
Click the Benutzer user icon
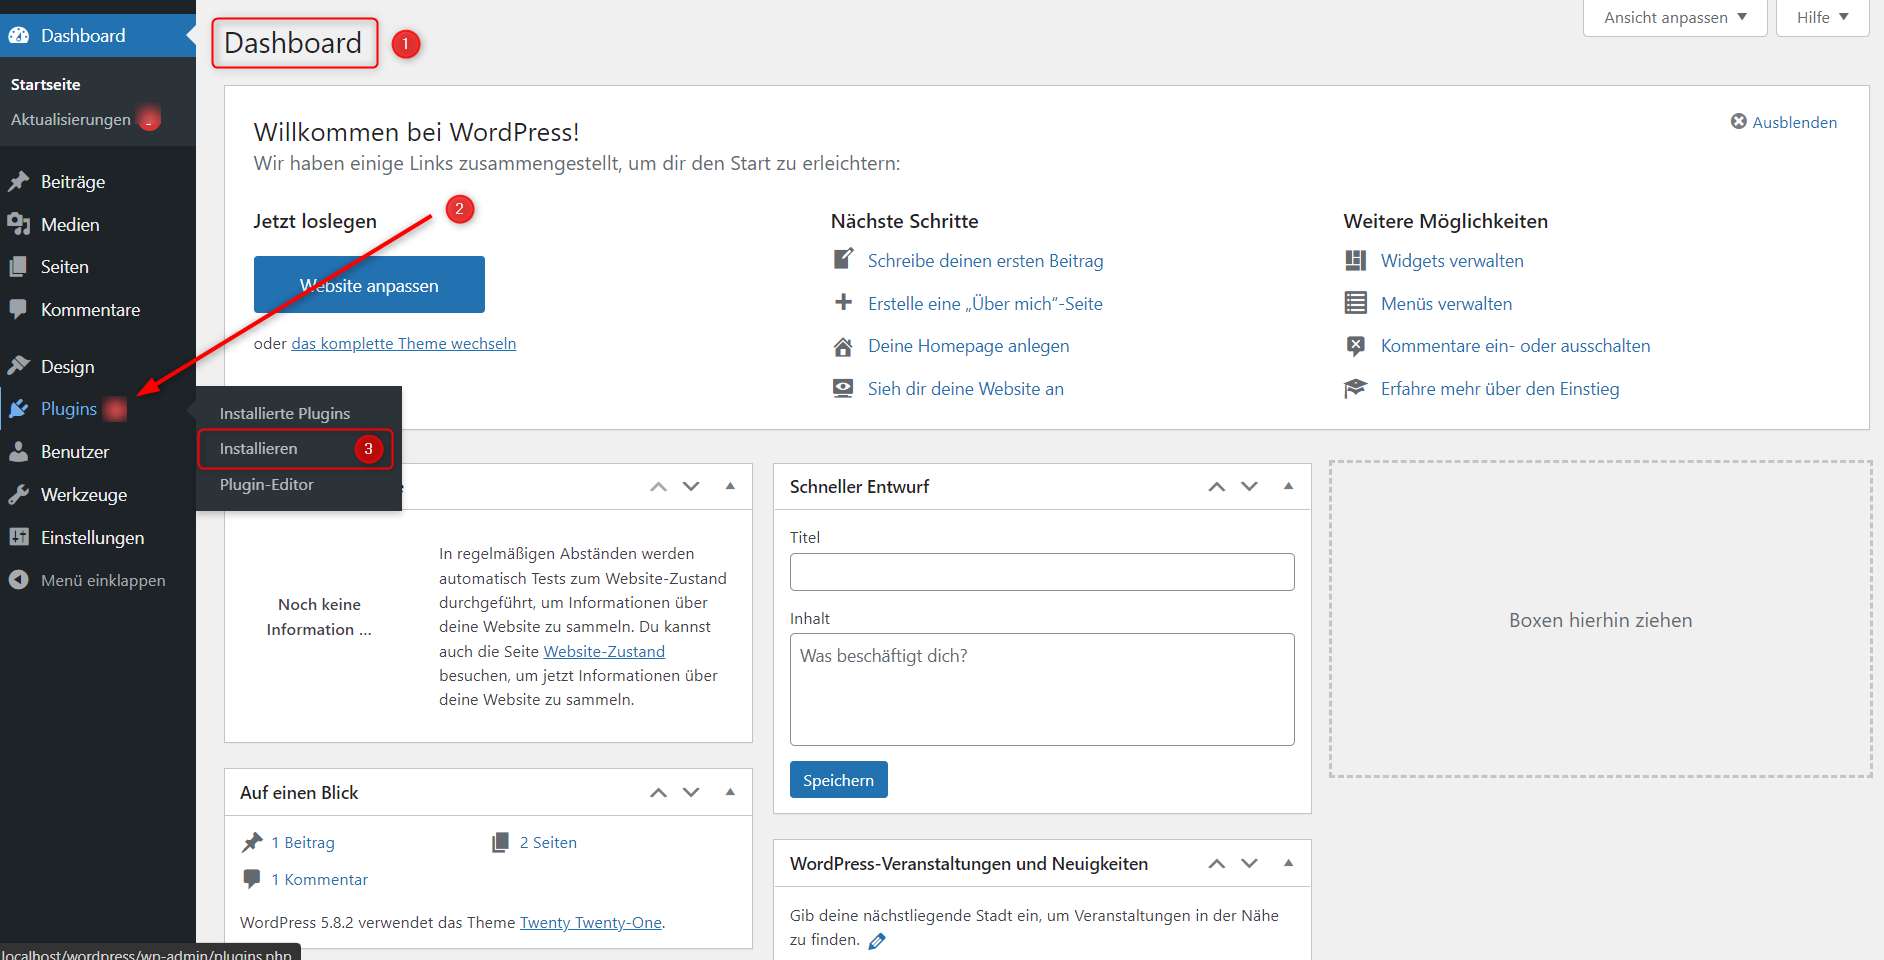(x=19, y=452)
